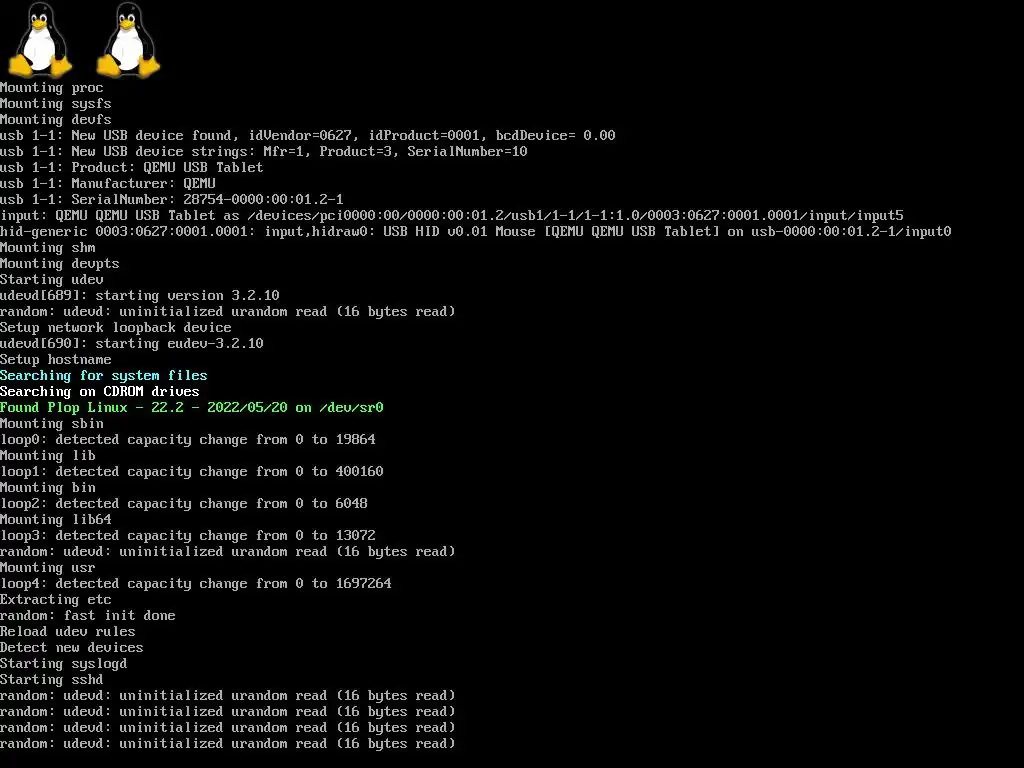Click the 'hid-generic 0003:0627:0001.0001' line
Screen dimensions: 1024x768
476,232
